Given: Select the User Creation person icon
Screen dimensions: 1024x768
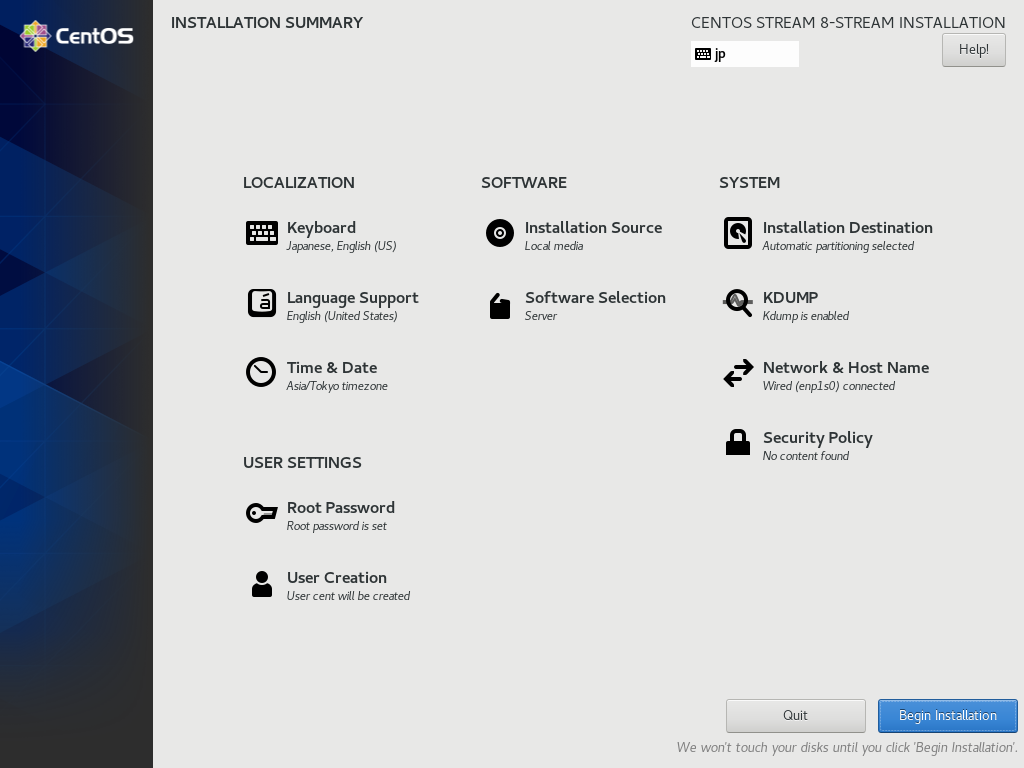Looking at the screenshot, I should (262, 584).
